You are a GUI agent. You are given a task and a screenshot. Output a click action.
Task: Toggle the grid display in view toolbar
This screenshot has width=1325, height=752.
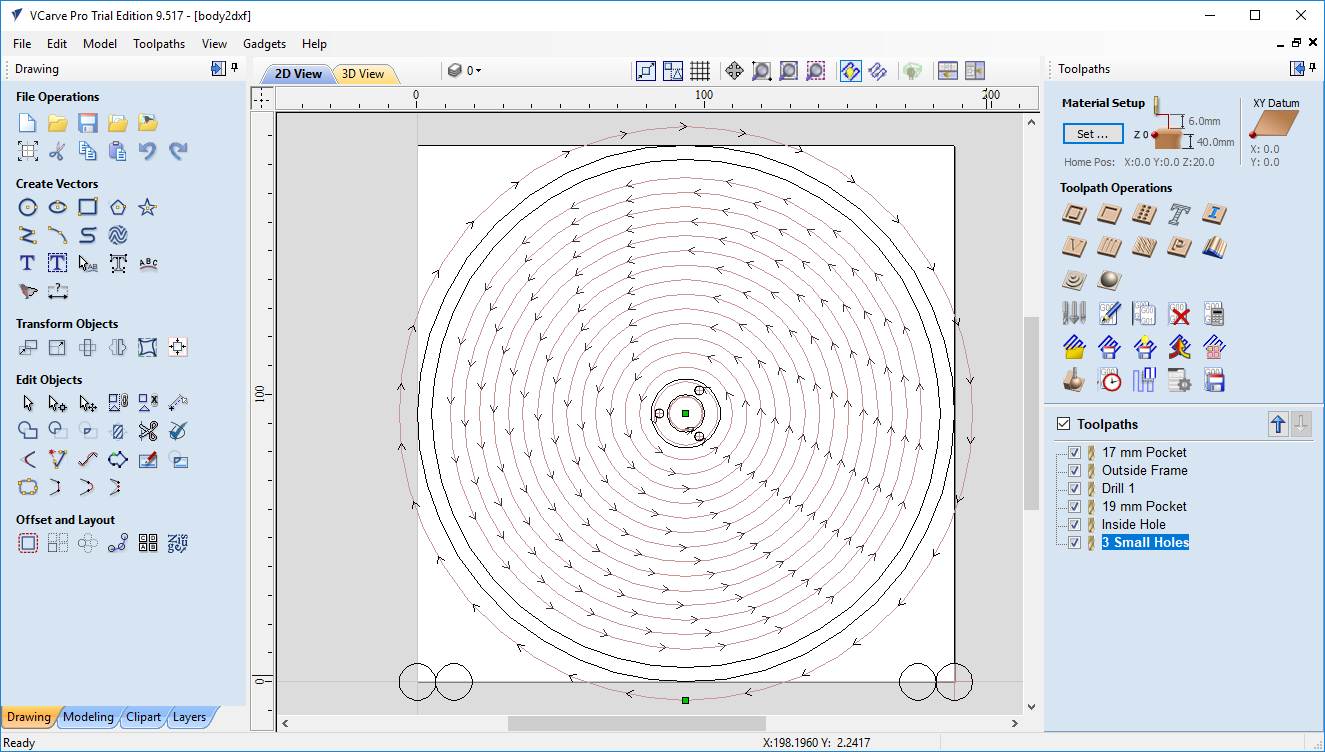click(x=700, y=71)
